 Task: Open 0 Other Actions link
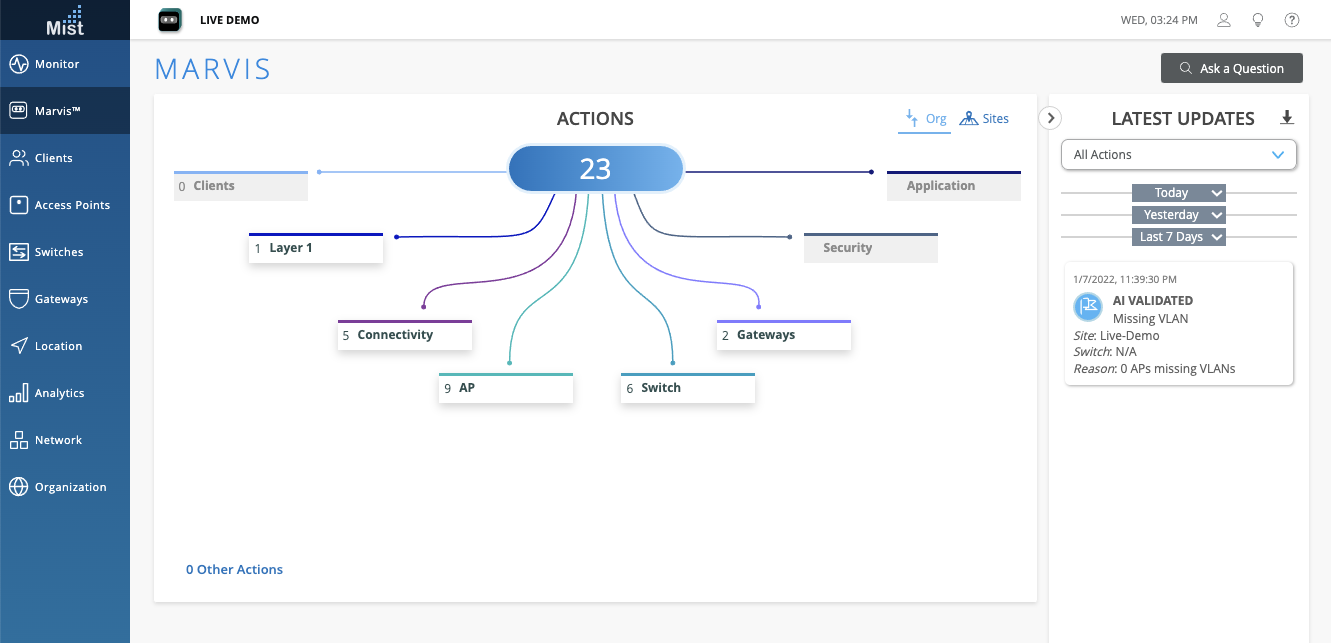tap(234, 570)
